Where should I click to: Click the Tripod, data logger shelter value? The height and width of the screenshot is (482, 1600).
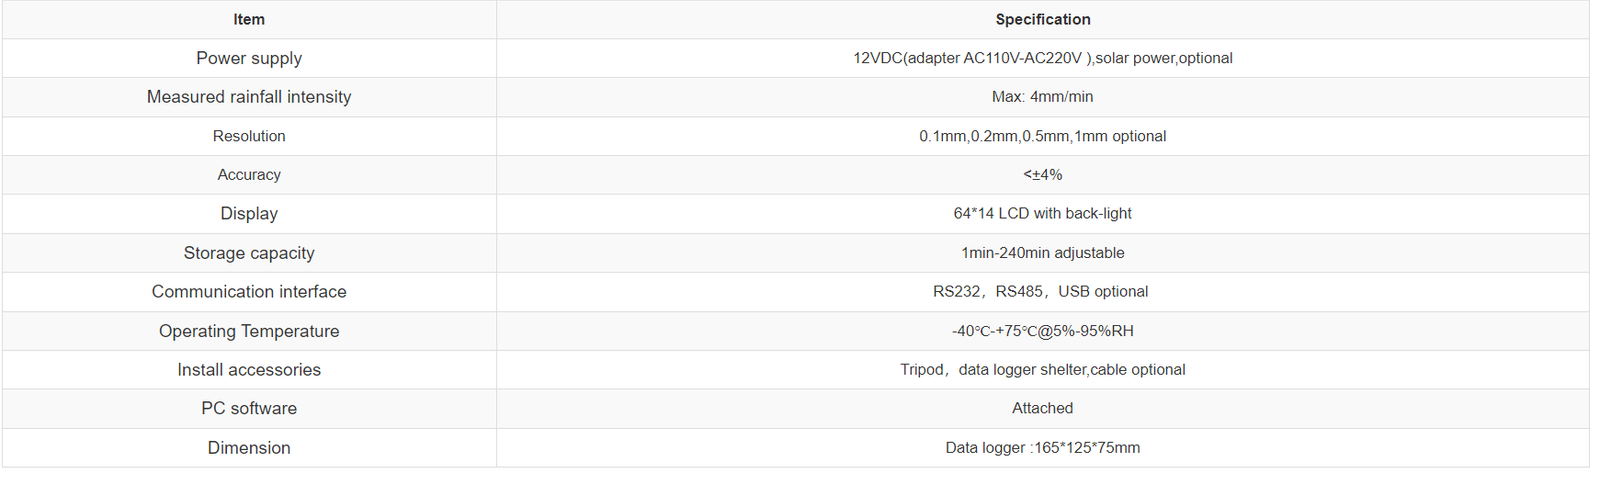pyautogui.click(x=1042, y=370)
